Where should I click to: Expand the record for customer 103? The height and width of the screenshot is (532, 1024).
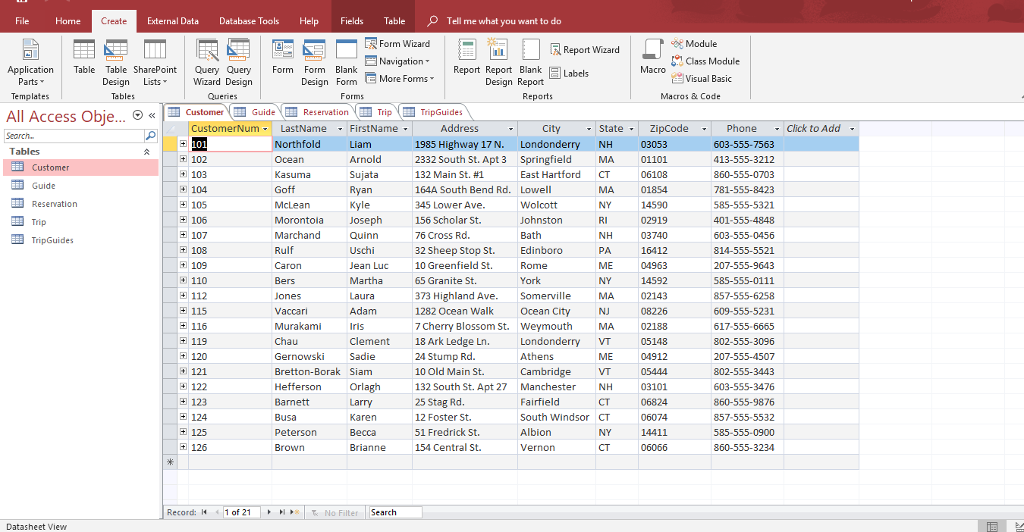pyautogui.click(x=183, y=175)
